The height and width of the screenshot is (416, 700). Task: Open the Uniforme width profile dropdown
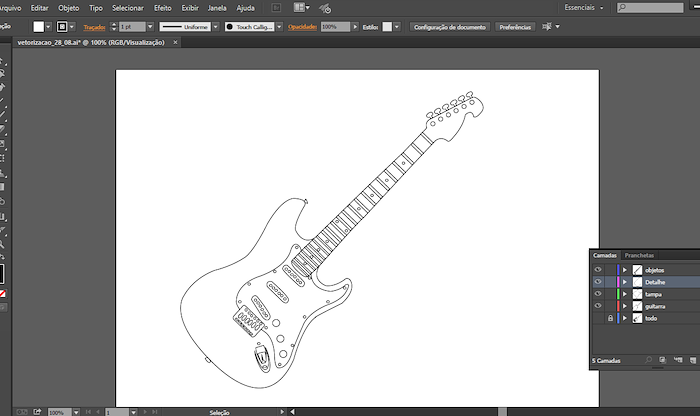(216, 27)
